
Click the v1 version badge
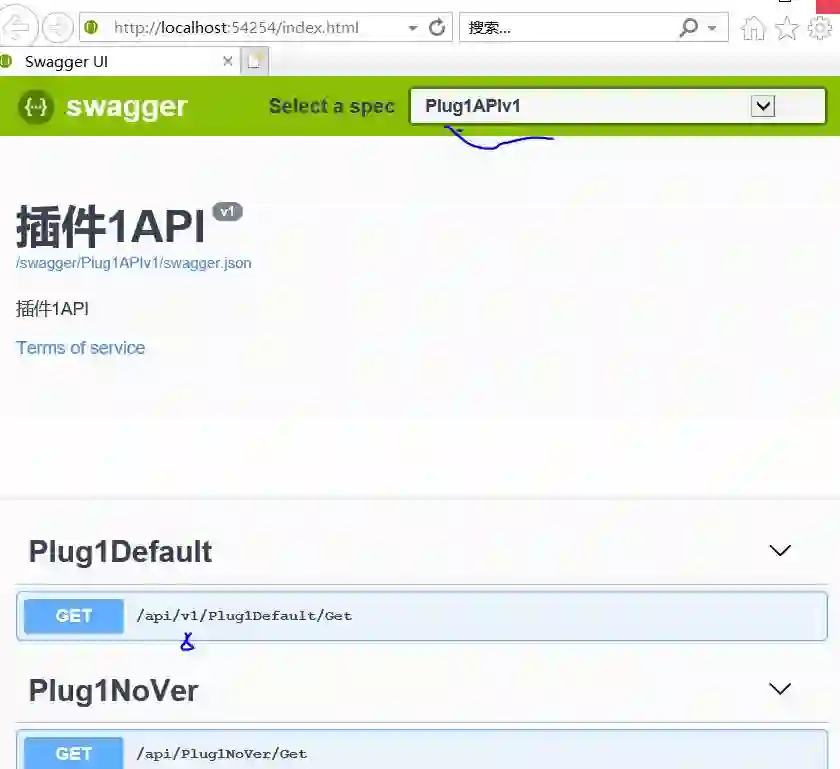pos(228,211)
